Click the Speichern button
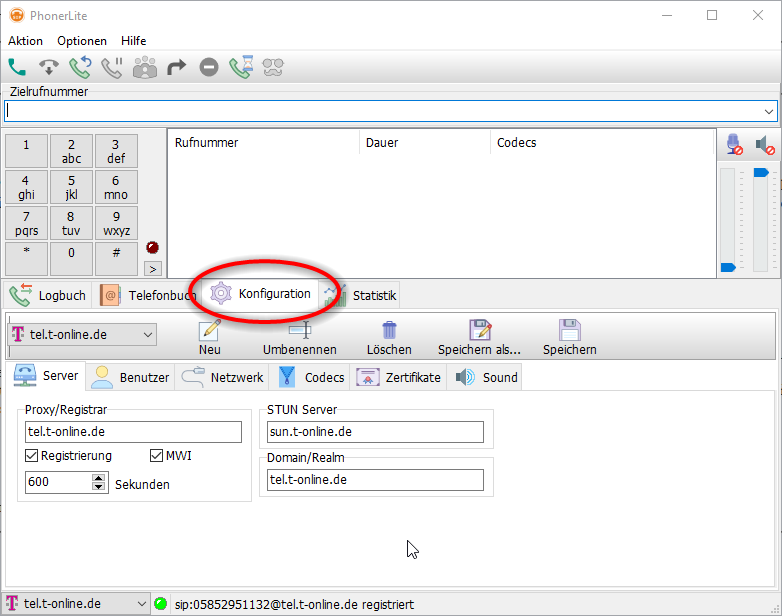Viewport: 782px width, 616px height. pos(569,337)
